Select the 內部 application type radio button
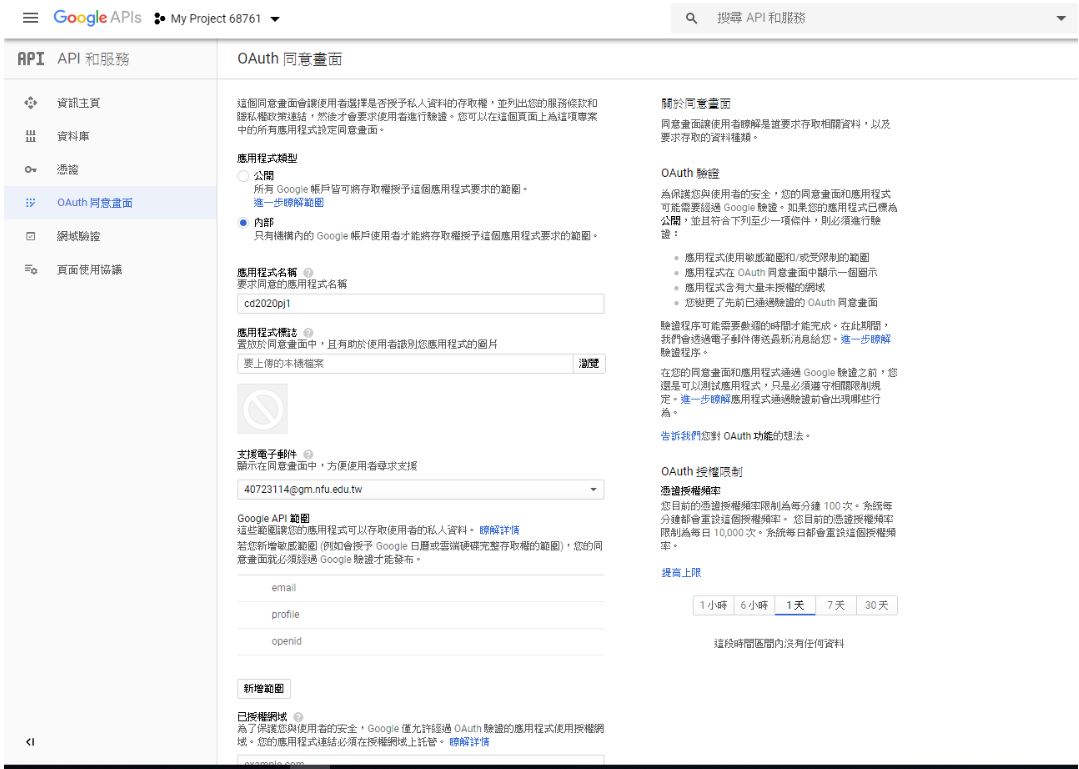The width and height of the screenshot is (1079, 769). coord(243,223)
